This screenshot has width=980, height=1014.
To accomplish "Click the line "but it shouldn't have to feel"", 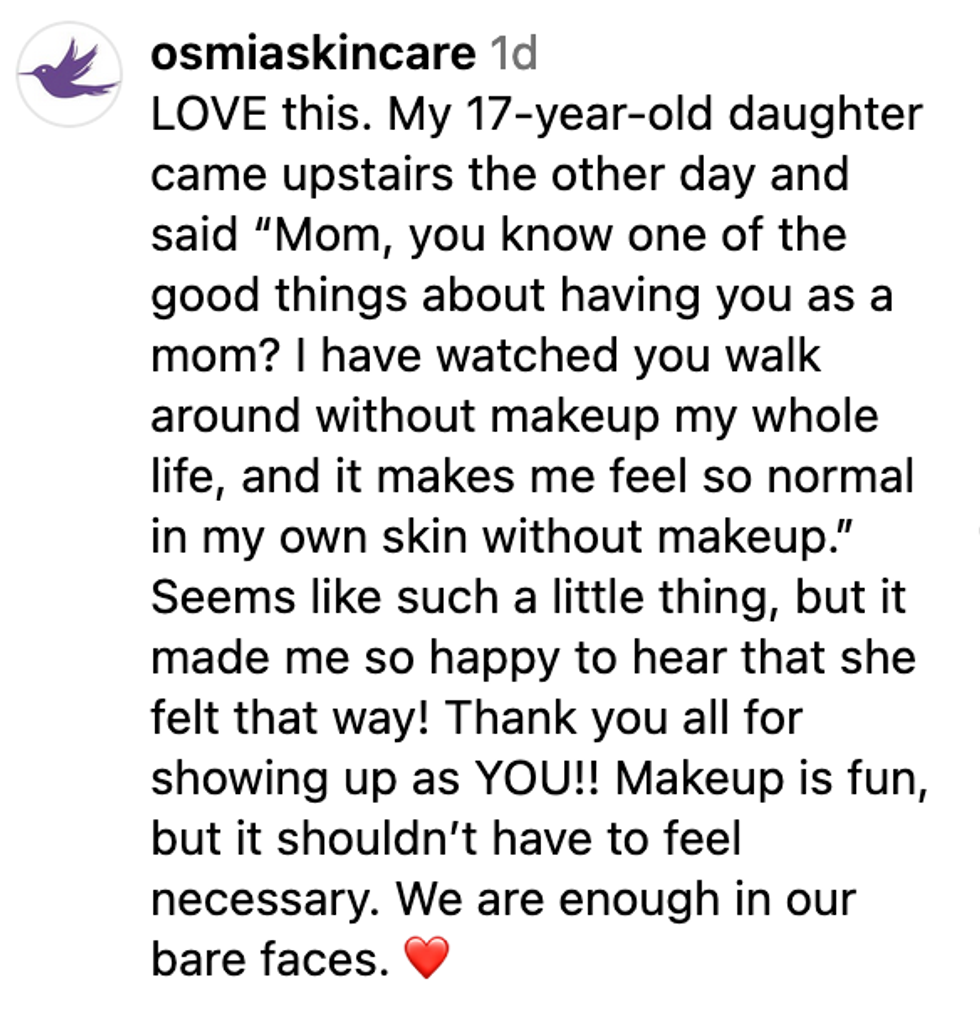I will 446,838.
